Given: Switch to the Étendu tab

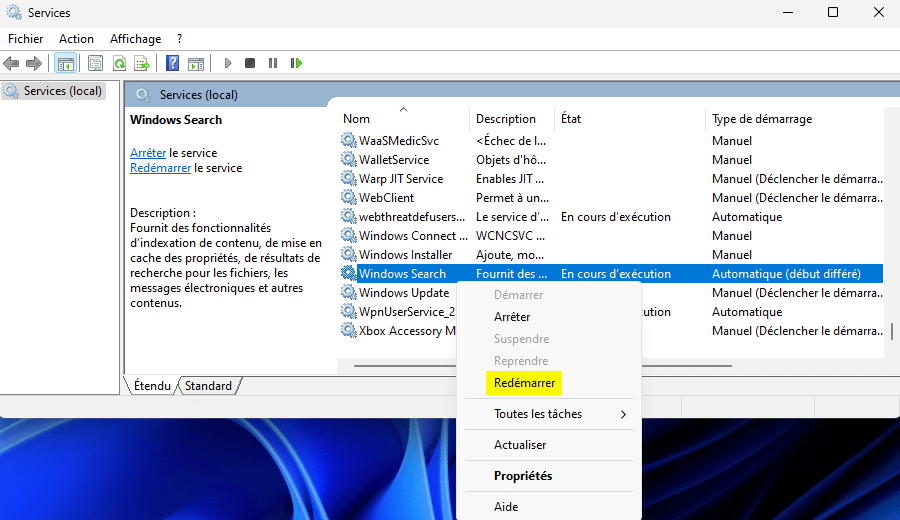Looking at the screenshot, I should (152, 386).
